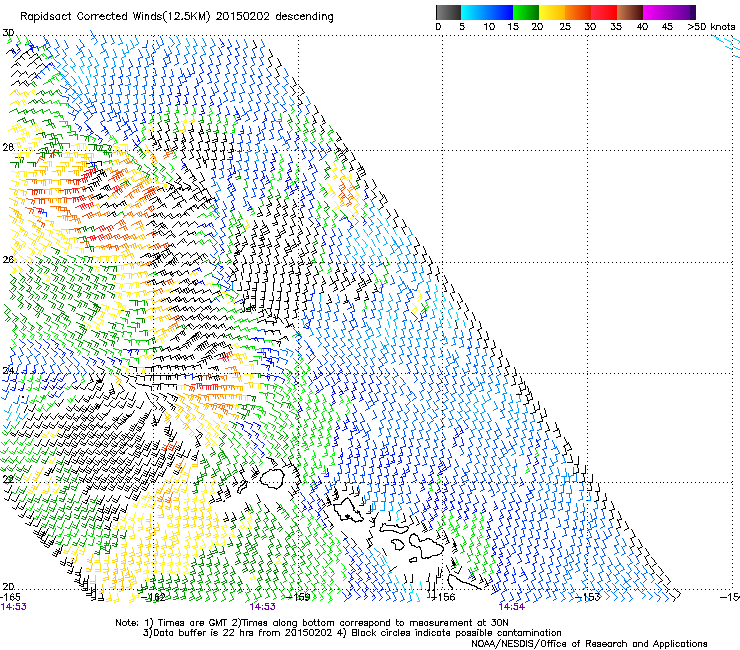
Task: Click the Lanai island outline
Action: (x=398, y=545)
